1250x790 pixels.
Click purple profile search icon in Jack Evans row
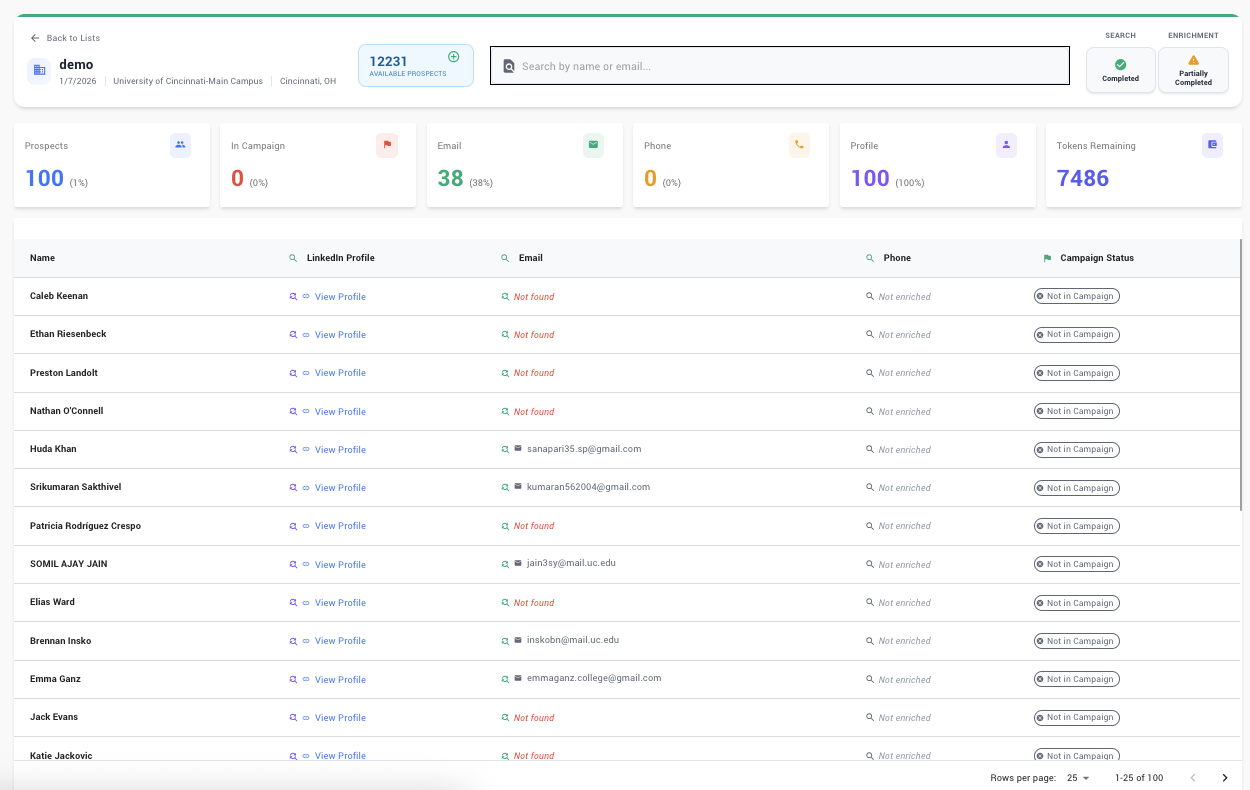pos(293,718)
